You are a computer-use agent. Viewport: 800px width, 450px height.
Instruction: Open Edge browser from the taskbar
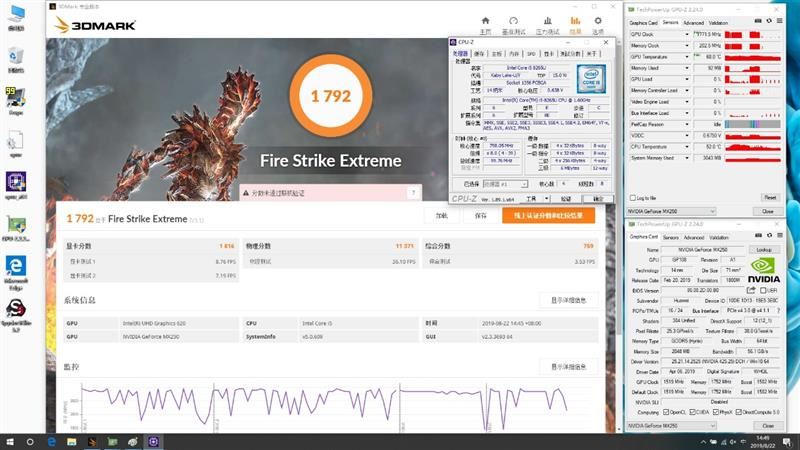[52, 442]
